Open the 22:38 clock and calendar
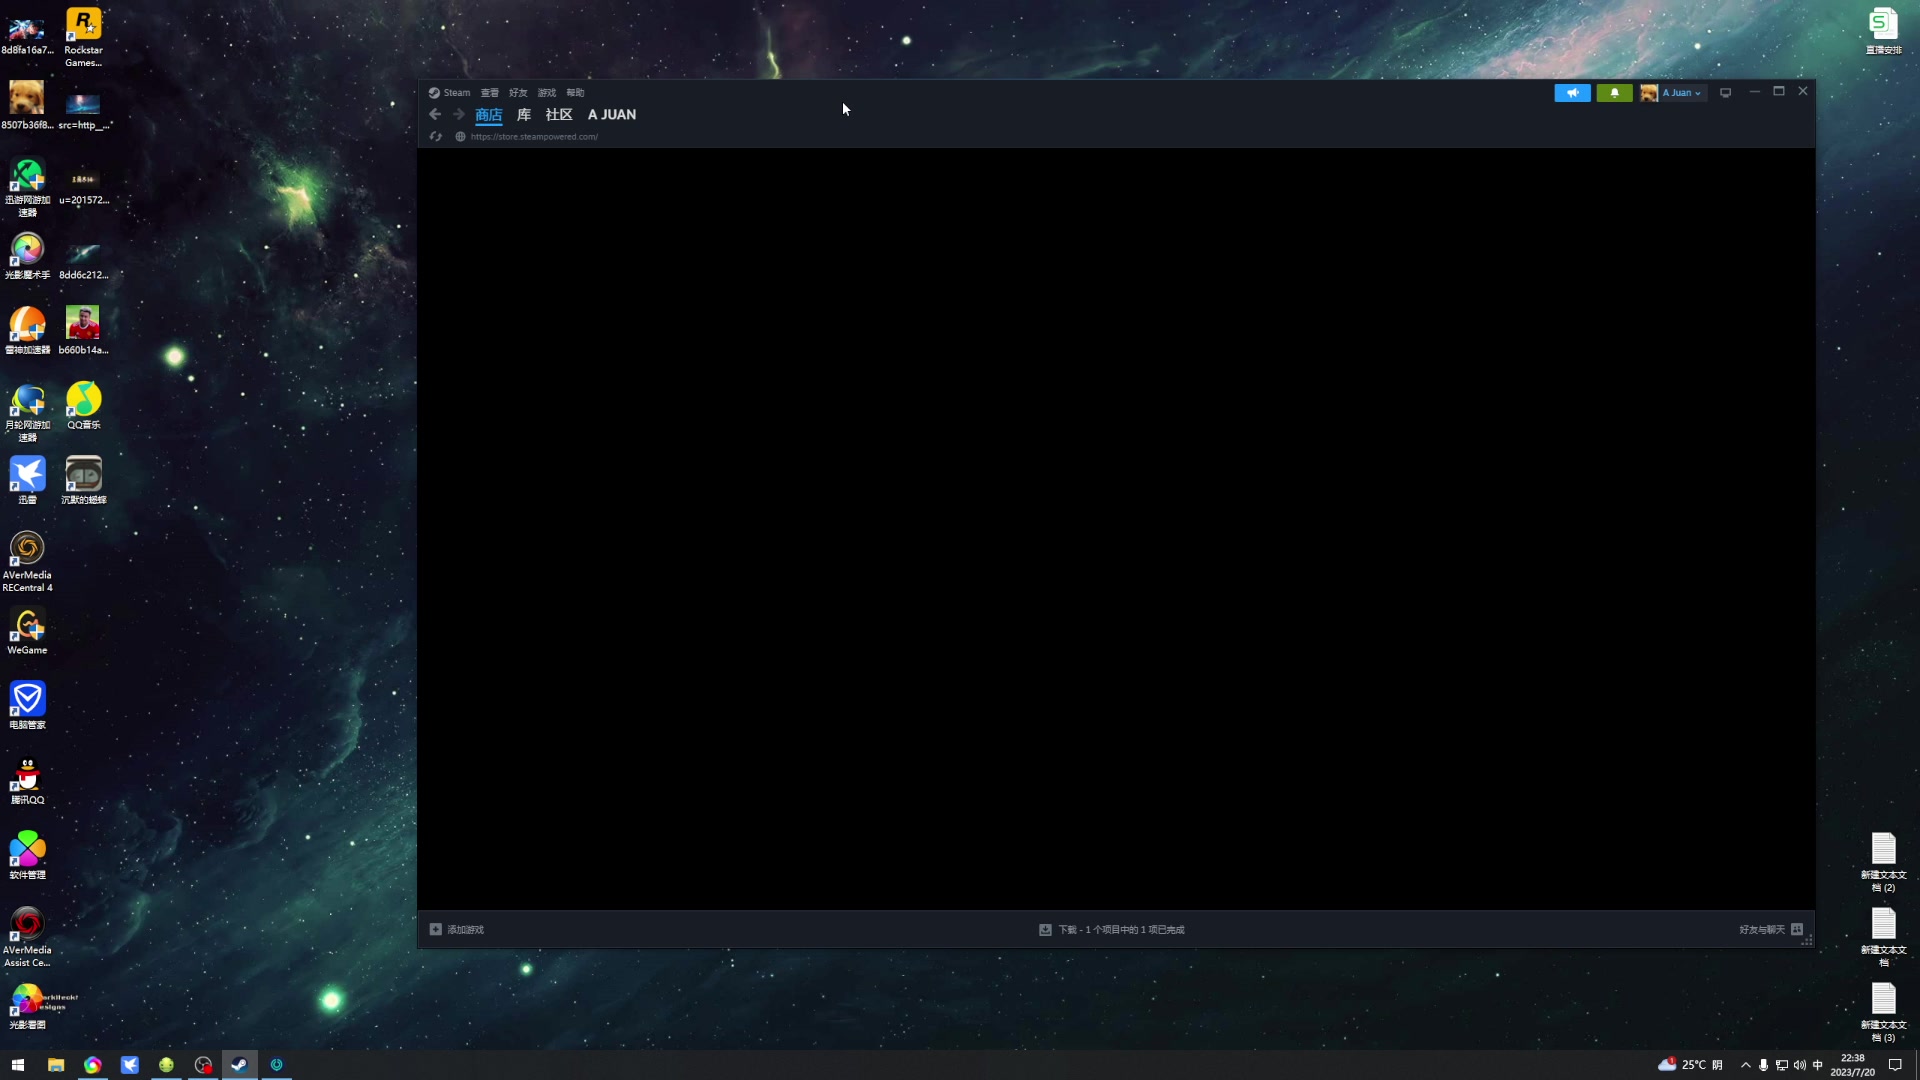 [x=1852, y=1065]
